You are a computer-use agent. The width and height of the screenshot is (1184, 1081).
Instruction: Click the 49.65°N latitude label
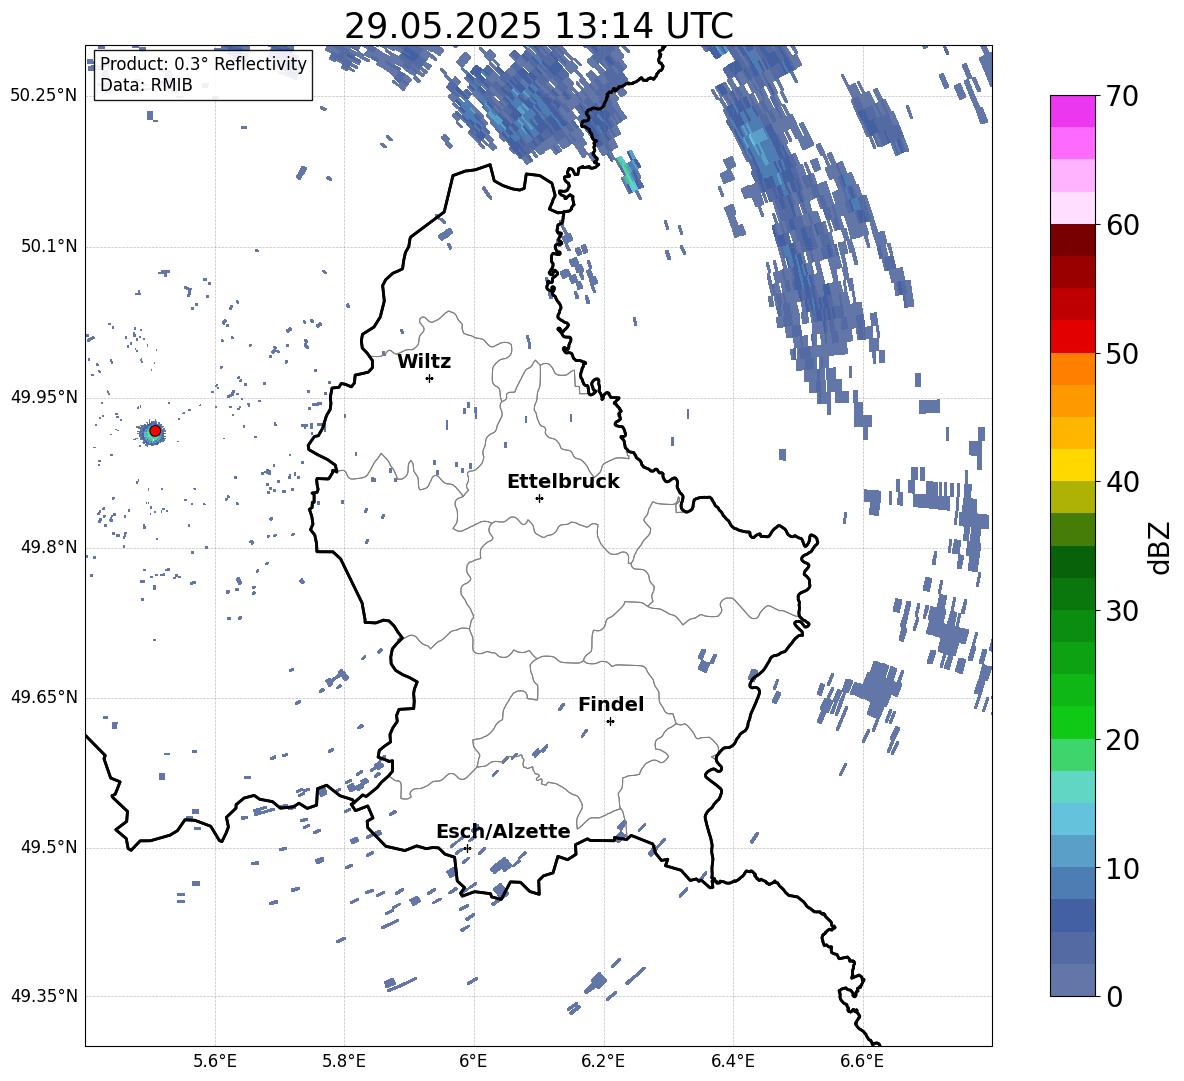click(44, 697)
